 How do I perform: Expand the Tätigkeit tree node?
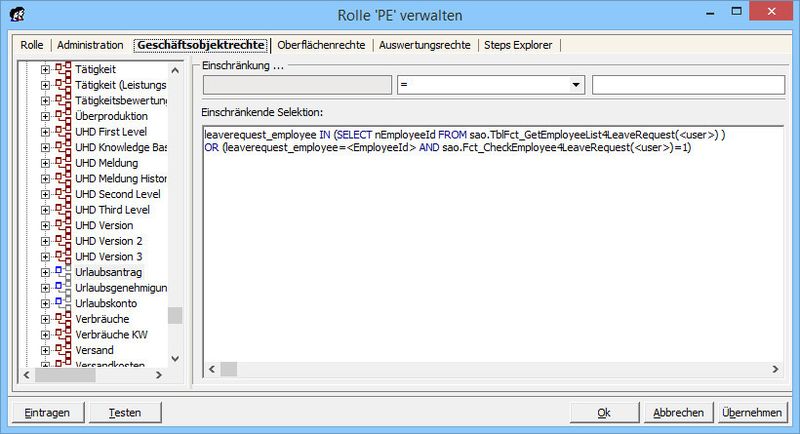(45, 69)
